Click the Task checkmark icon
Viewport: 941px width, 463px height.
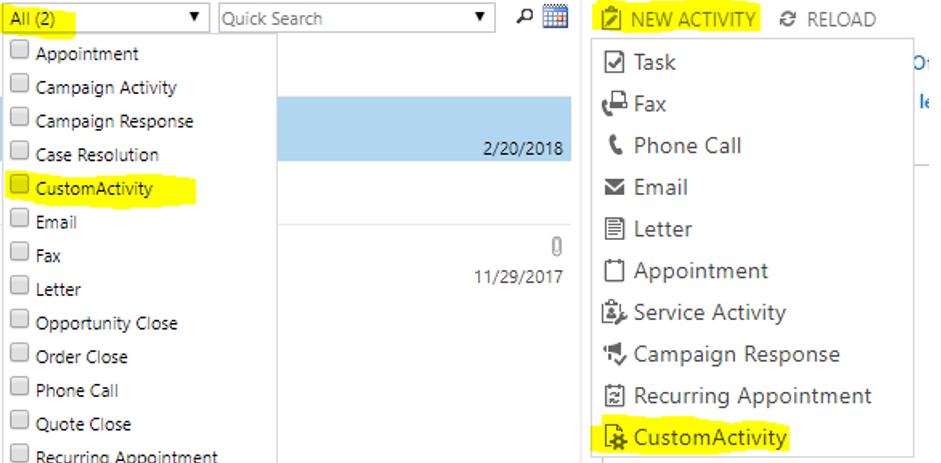tap(614, 62)
